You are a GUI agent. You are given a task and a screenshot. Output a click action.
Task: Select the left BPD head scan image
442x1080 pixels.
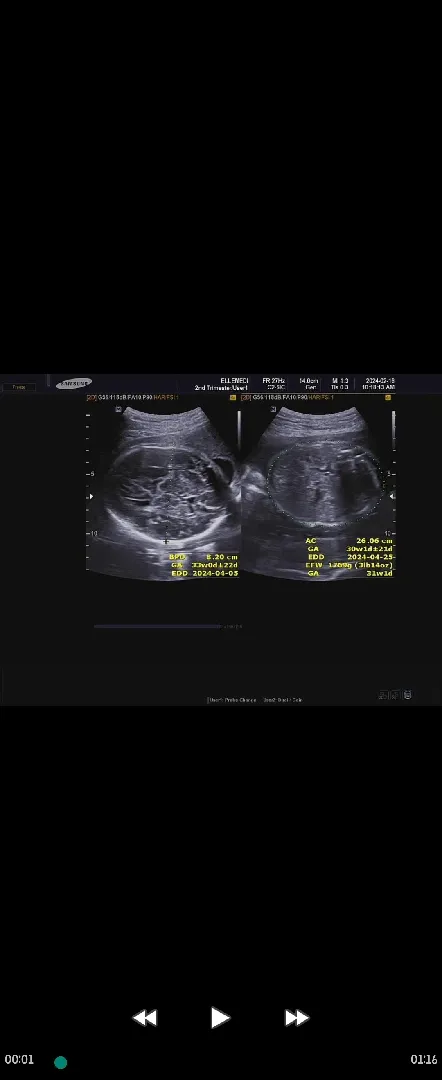(x=163, y=490)
